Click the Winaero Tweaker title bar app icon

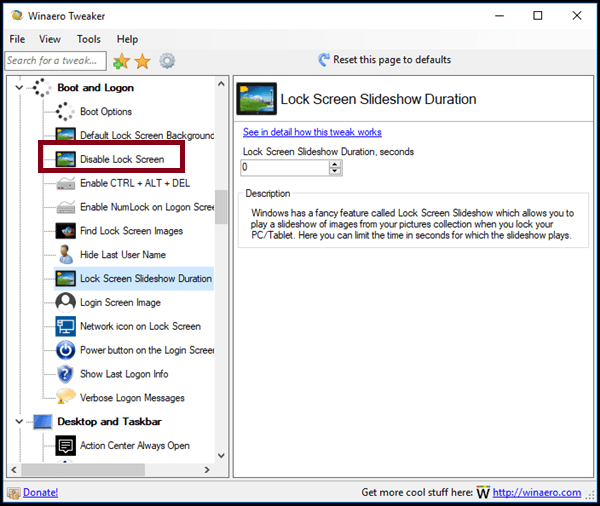[x=16, y=15]
